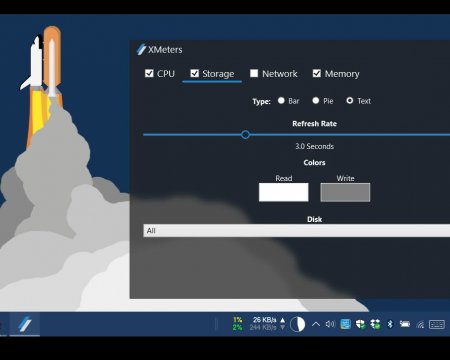Screen dimensions: 450x360
Task: Show hidden tray icons chevron
Action: click(x=316, y=324)
